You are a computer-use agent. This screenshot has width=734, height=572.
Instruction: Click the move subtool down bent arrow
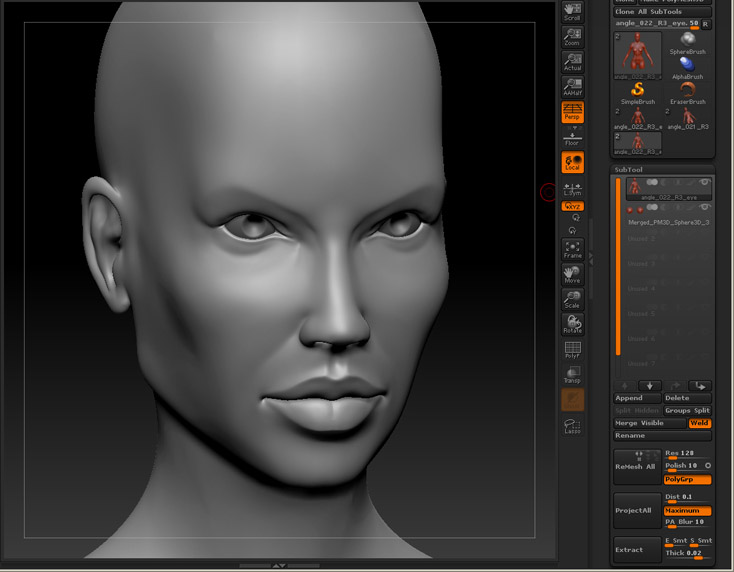click(700, 386)
